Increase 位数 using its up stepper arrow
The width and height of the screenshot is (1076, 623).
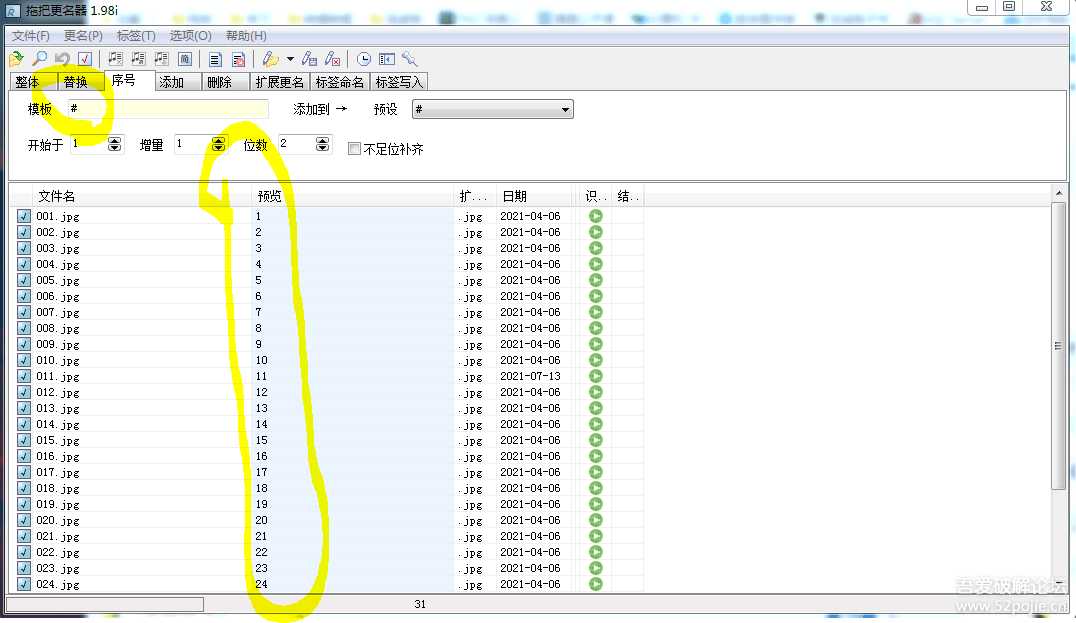click(321, 140)
